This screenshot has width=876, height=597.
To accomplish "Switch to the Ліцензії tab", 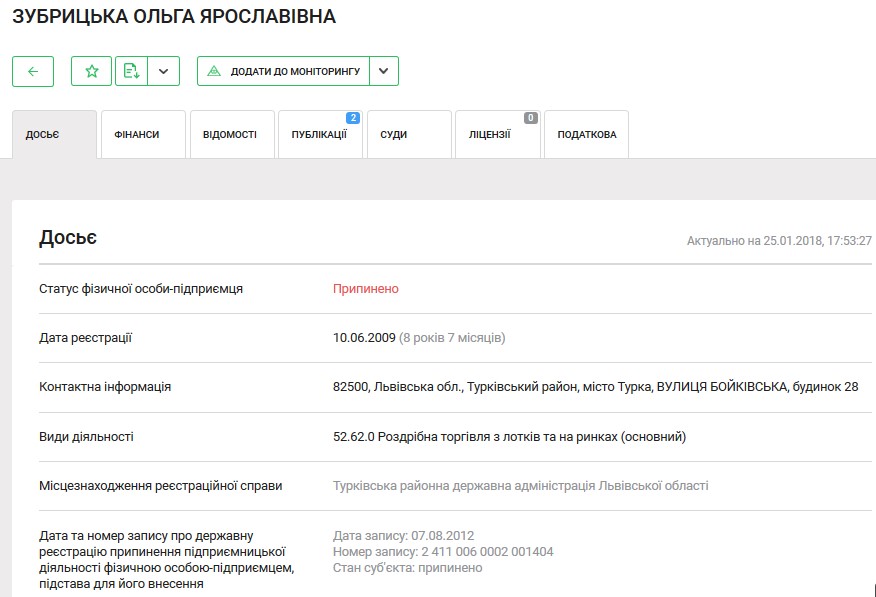I will [x=489, y=135].
